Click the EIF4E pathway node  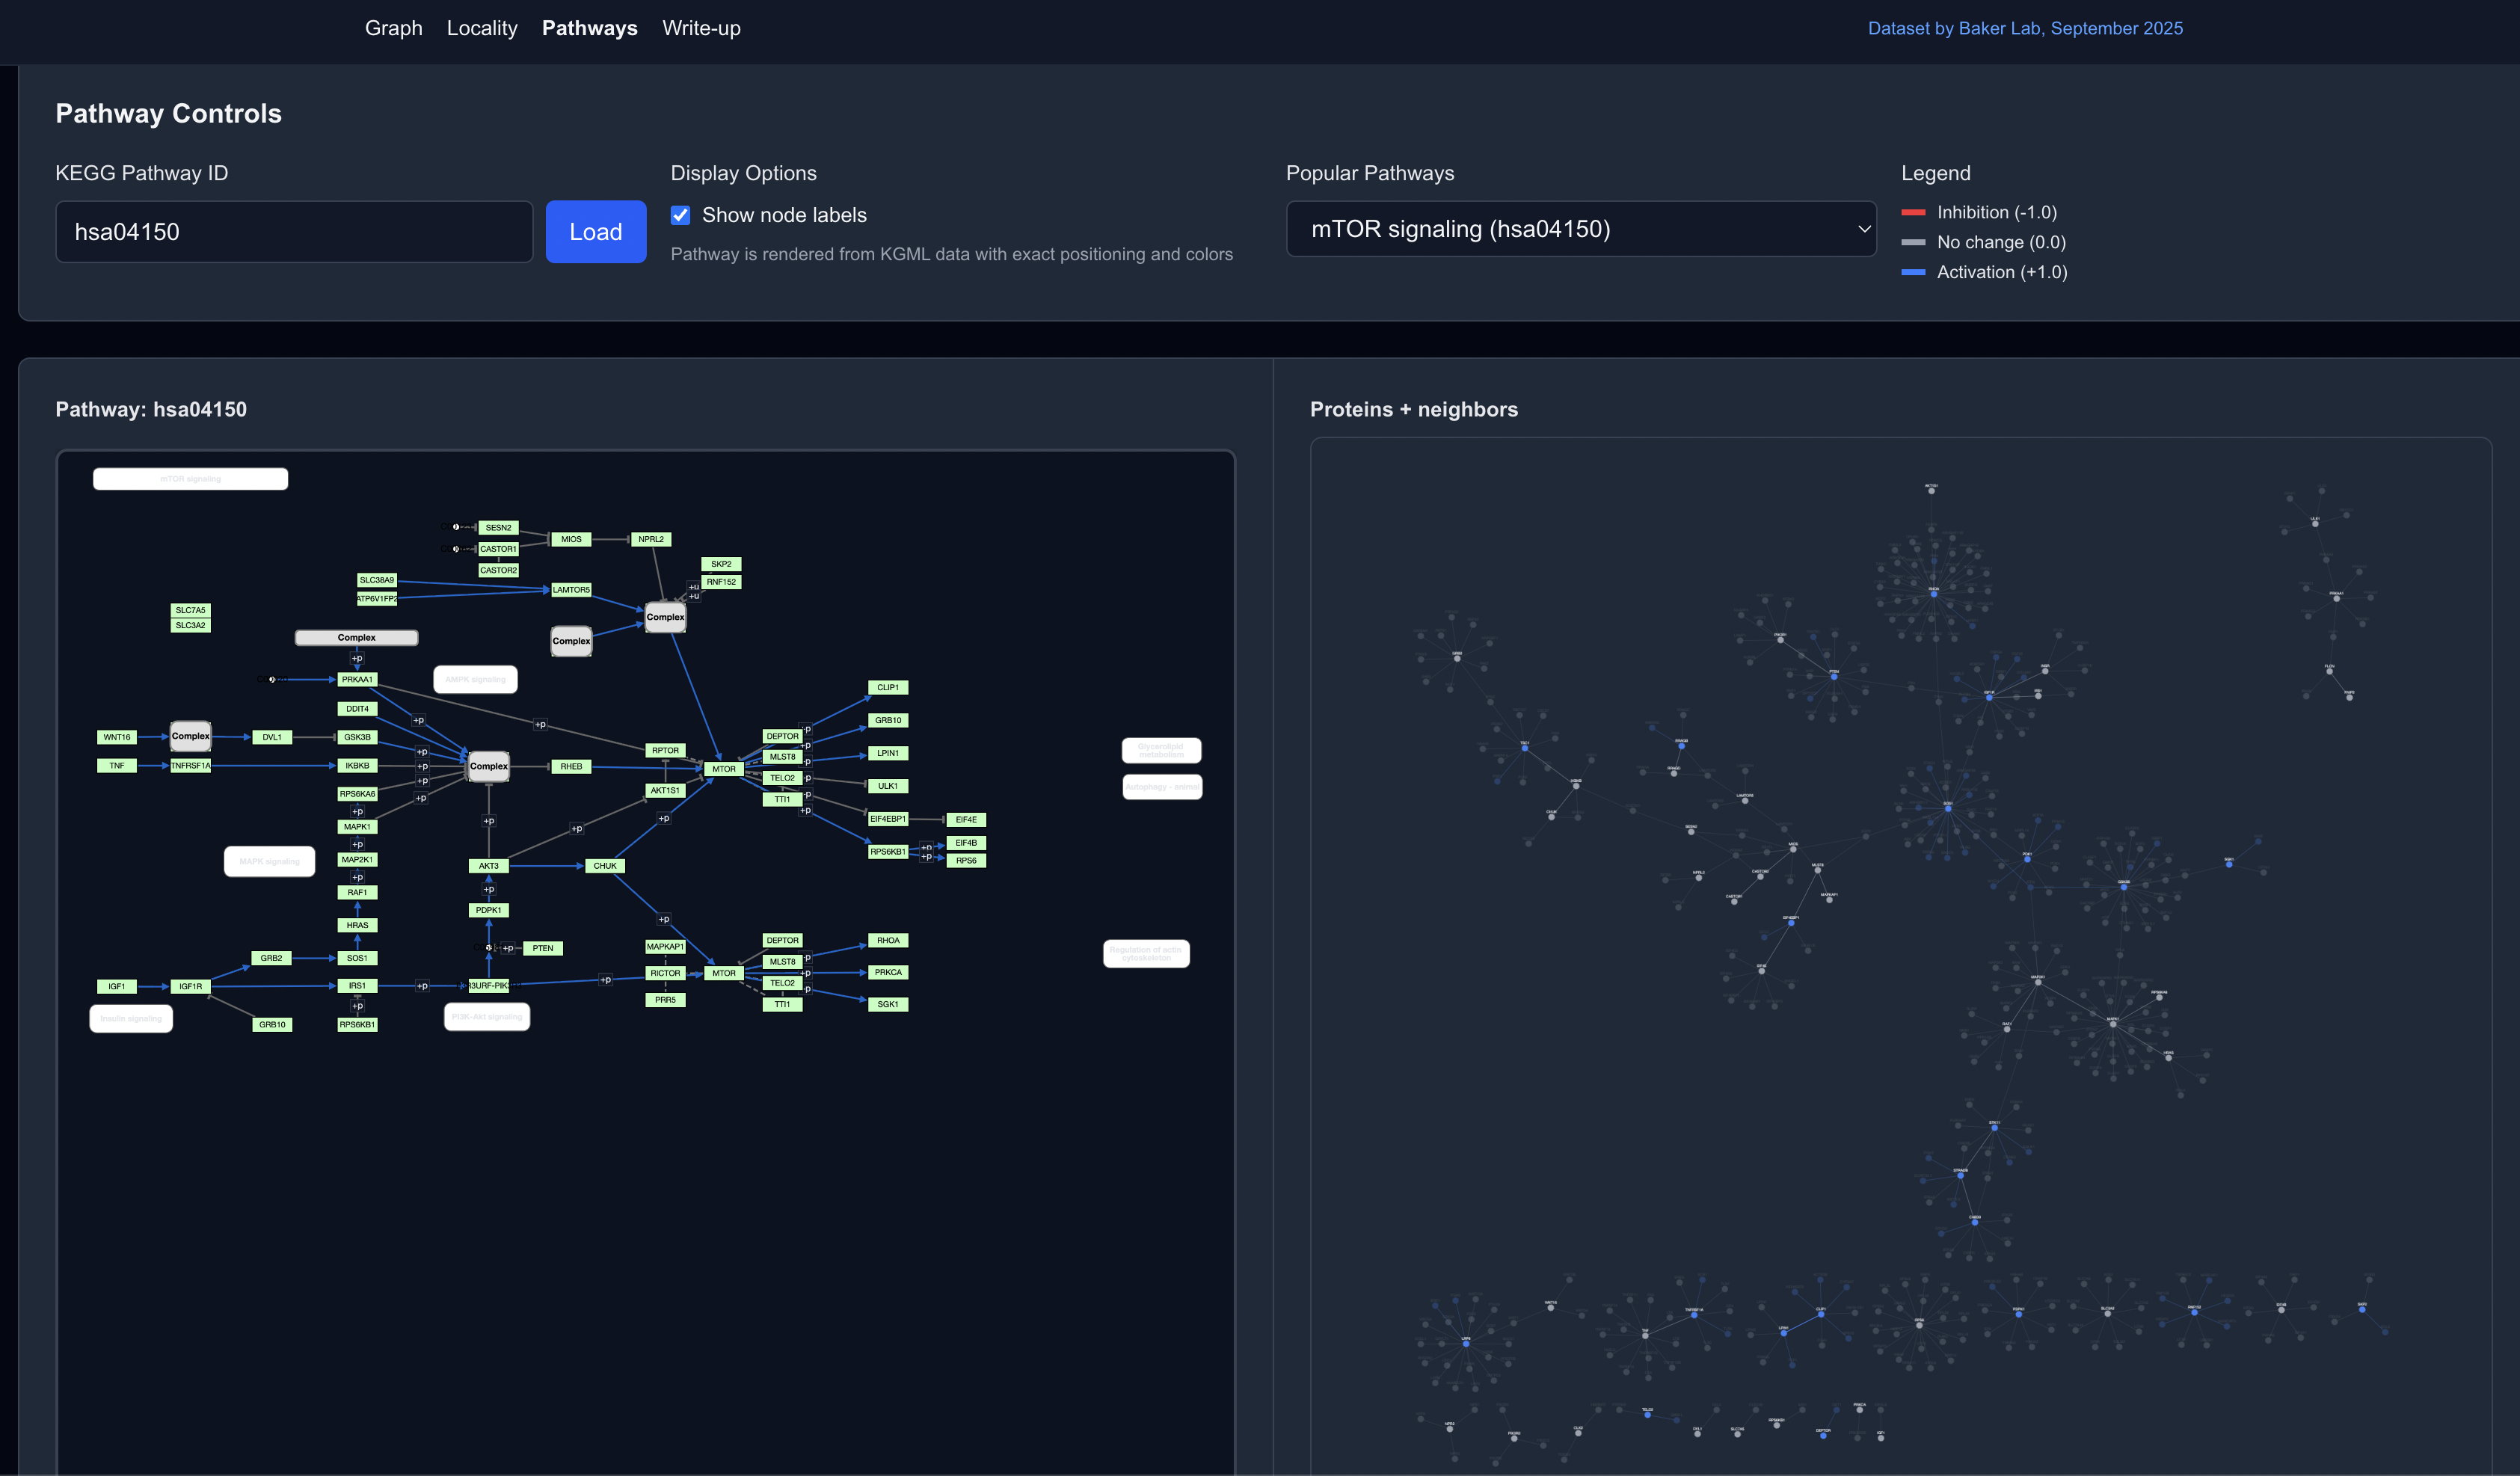(x=966, y=819)
